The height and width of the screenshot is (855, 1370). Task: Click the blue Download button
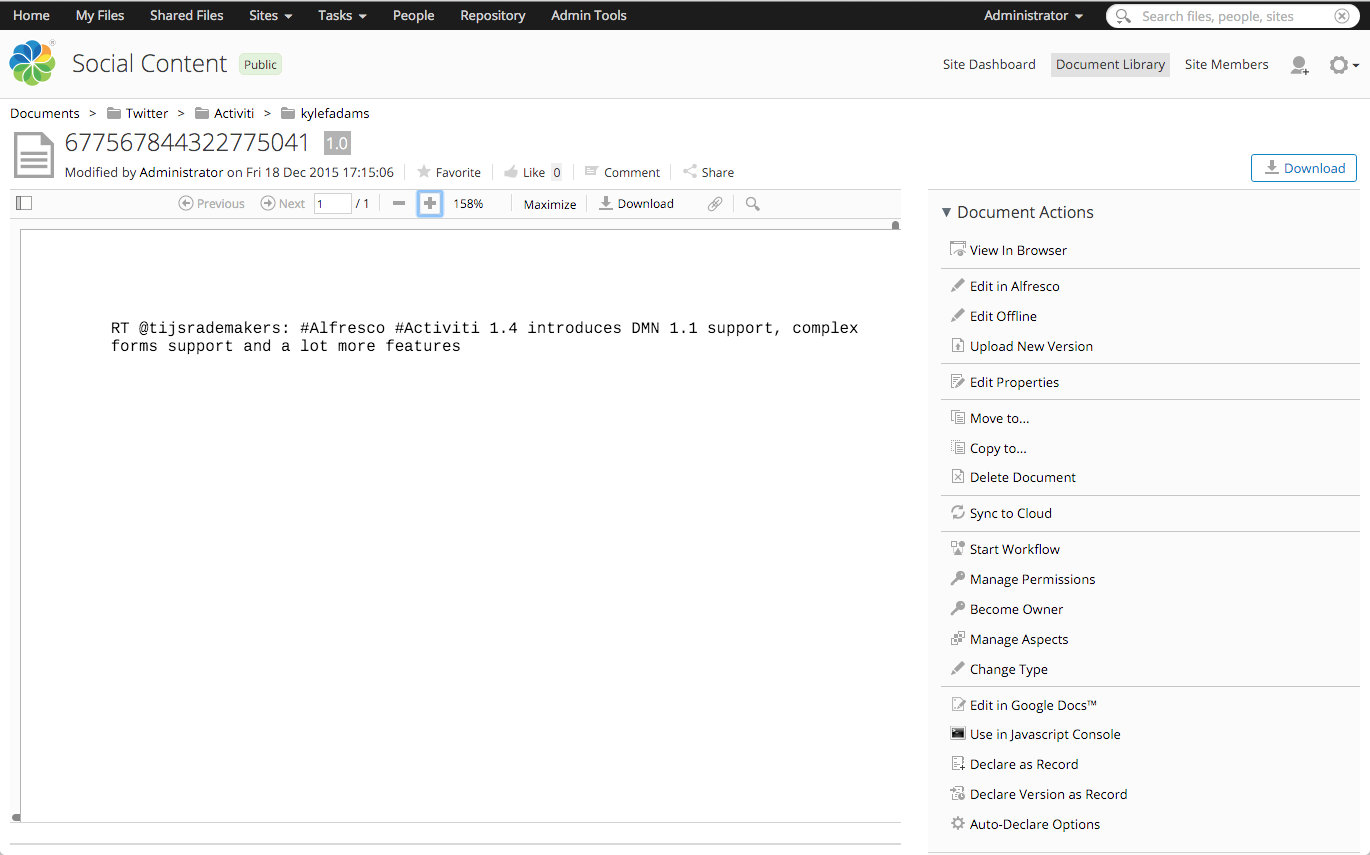pos(1304,168)
